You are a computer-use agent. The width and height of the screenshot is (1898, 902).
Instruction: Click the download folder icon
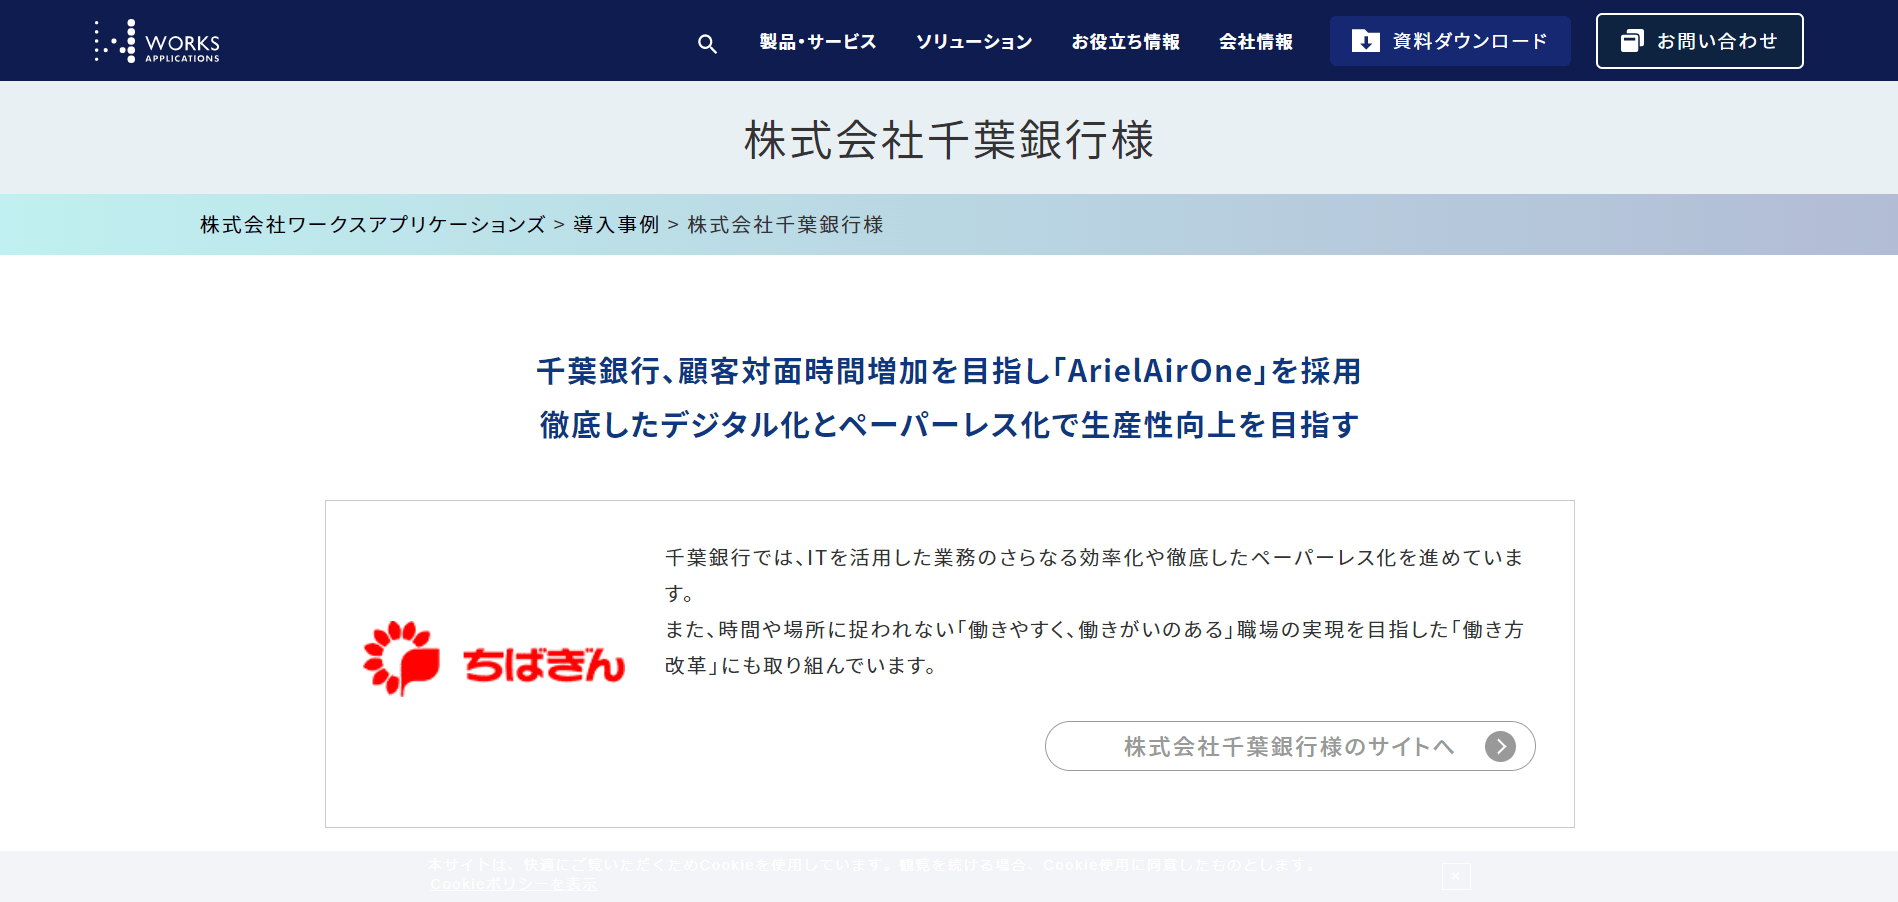point(1365,41)
